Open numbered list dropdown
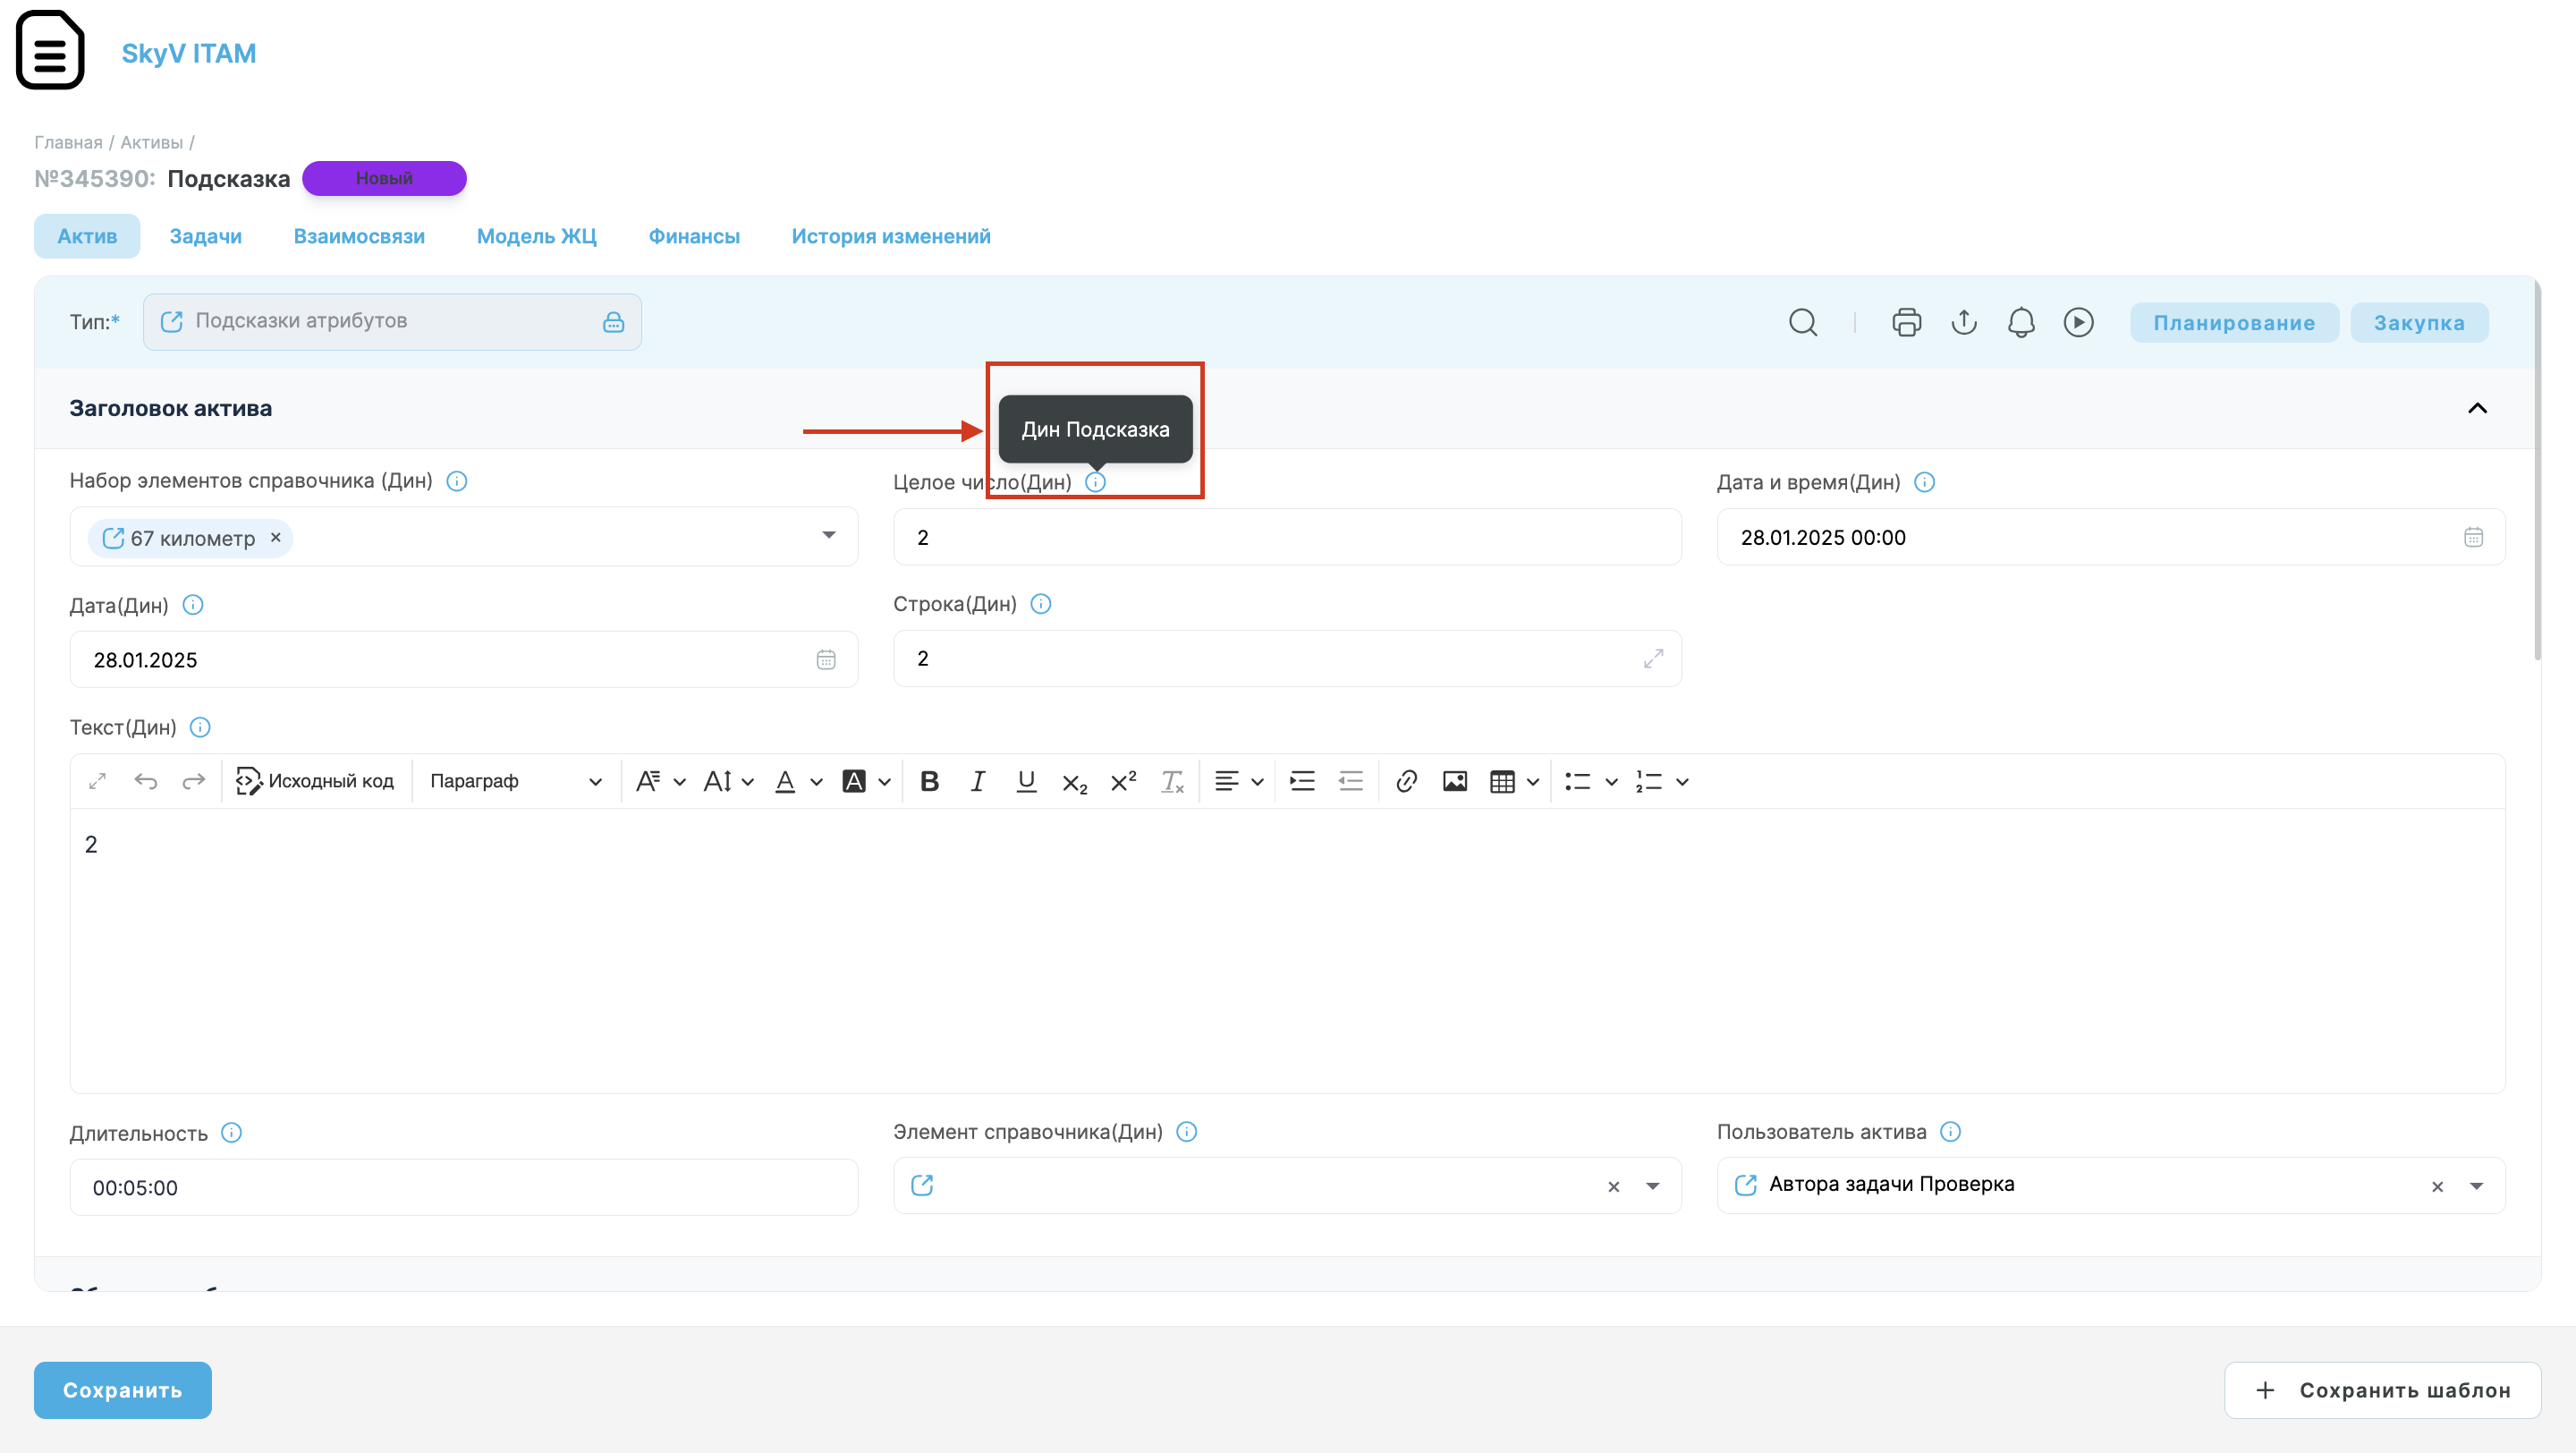This screenshot has height=1453, width=2576. coord(1662,781)
